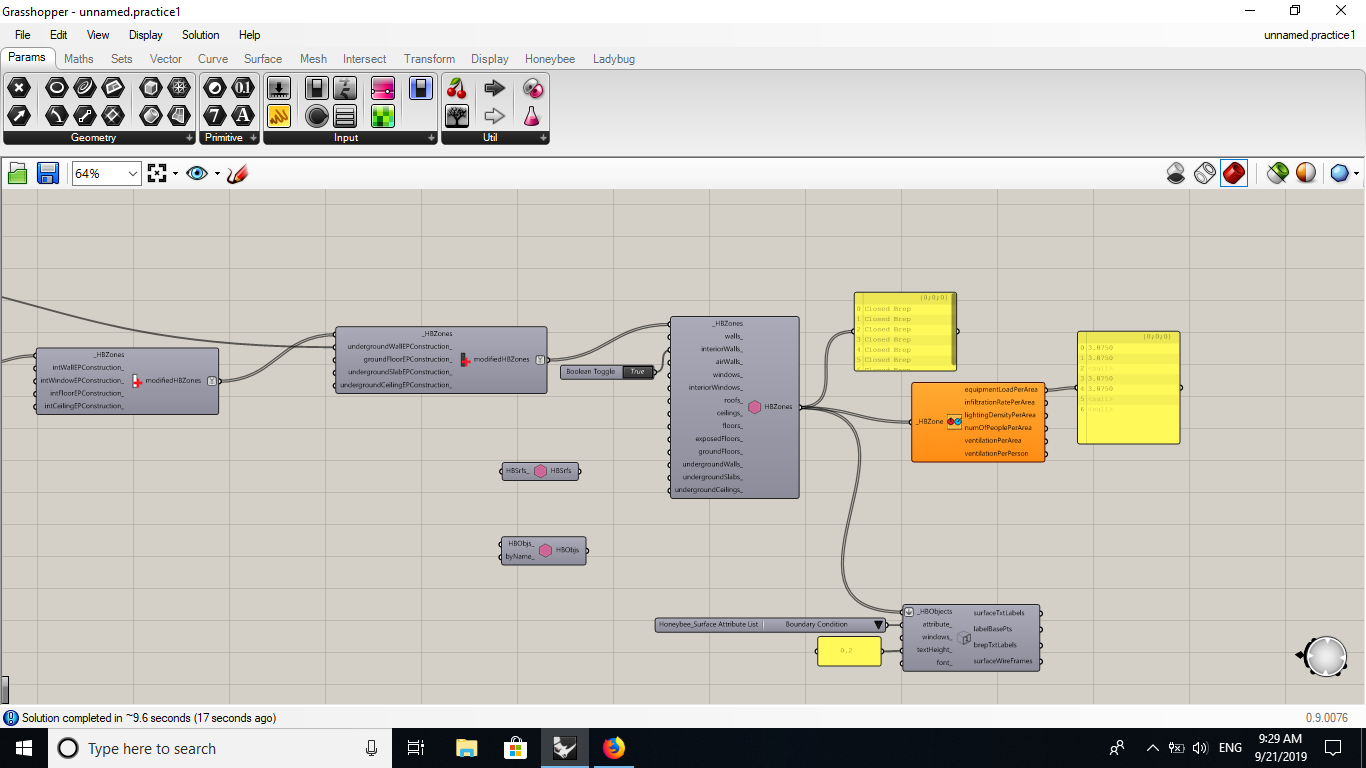The width and height of the screenshot is (1366, 768).
Task: Click the unnamed.practice1 document name
Action: (1309, 35)
